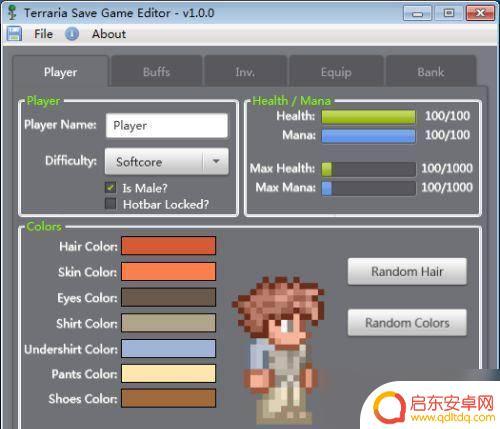The height and width of the screenshot is (429, 500).
Task: Click the Max Health value 100/1000
Action: pos(447,168)
